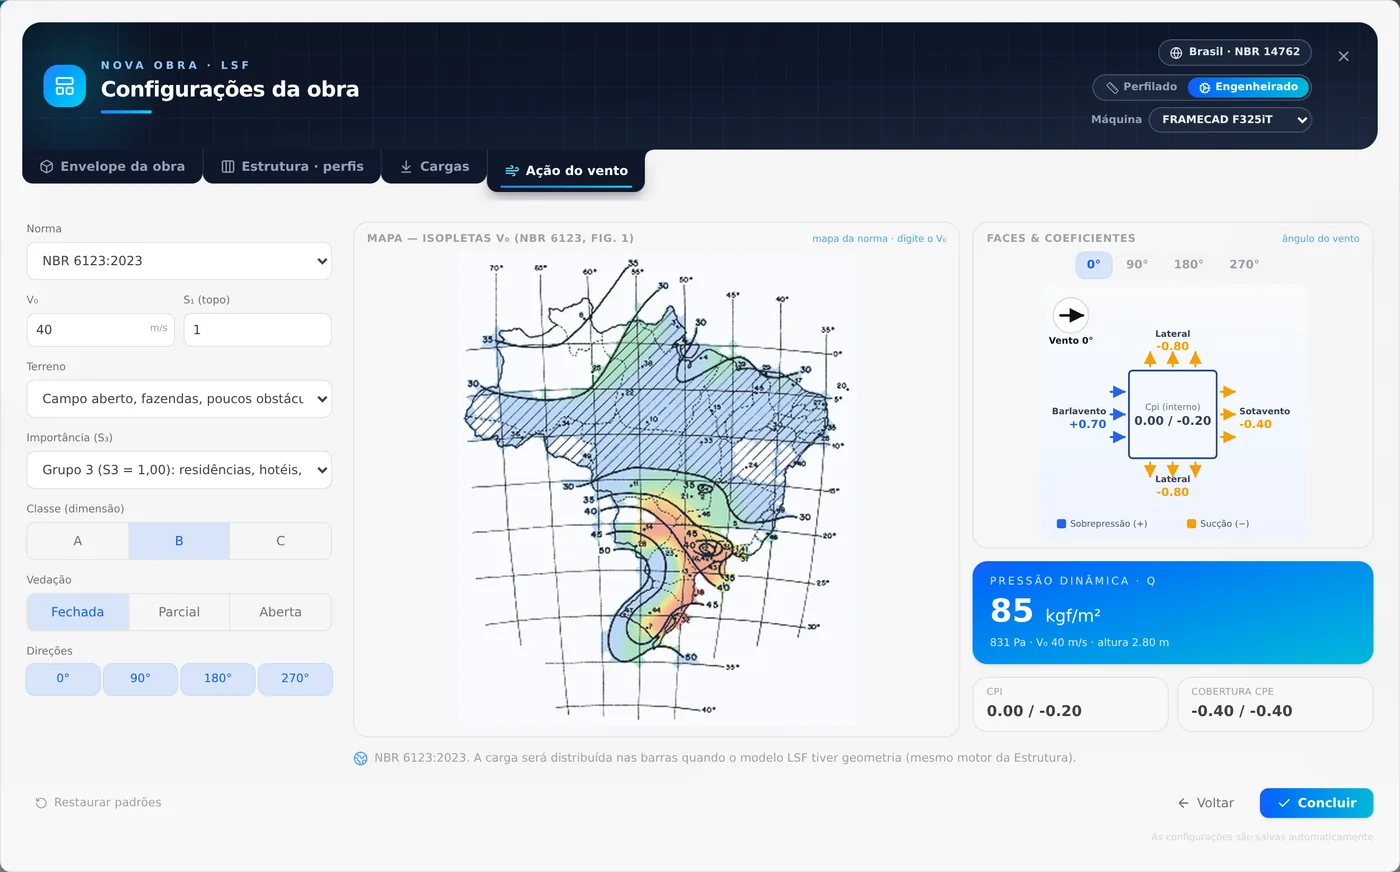The width and height of the screenshot is (1400, 872).
Task: Select the 0° angle tab in coefficients panel
Action: point(1093,265)
